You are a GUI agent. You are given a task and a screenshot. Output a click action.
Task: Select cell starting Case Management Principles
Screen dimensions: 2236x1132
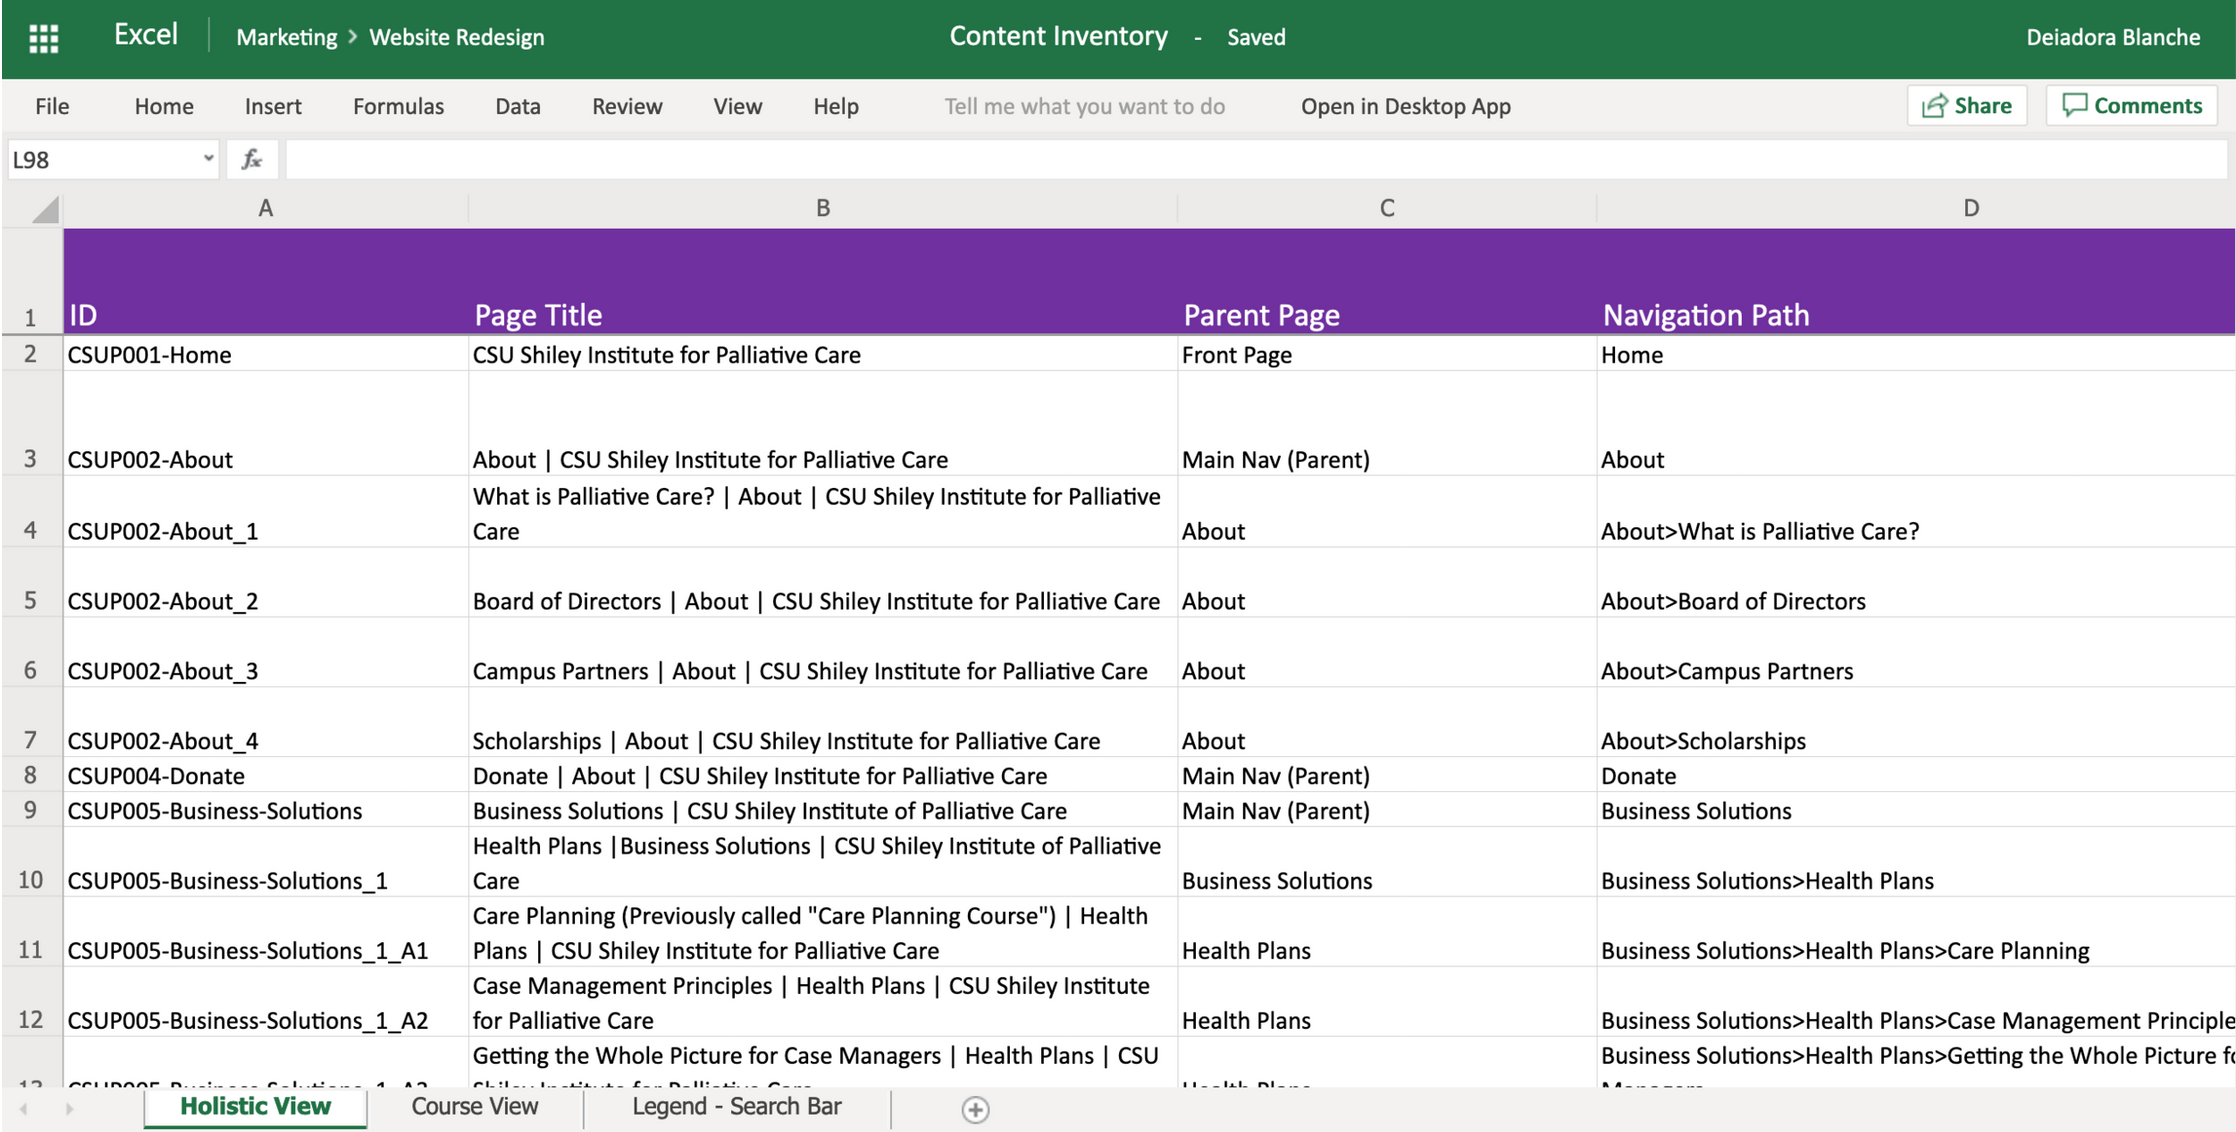(822, 1002)
